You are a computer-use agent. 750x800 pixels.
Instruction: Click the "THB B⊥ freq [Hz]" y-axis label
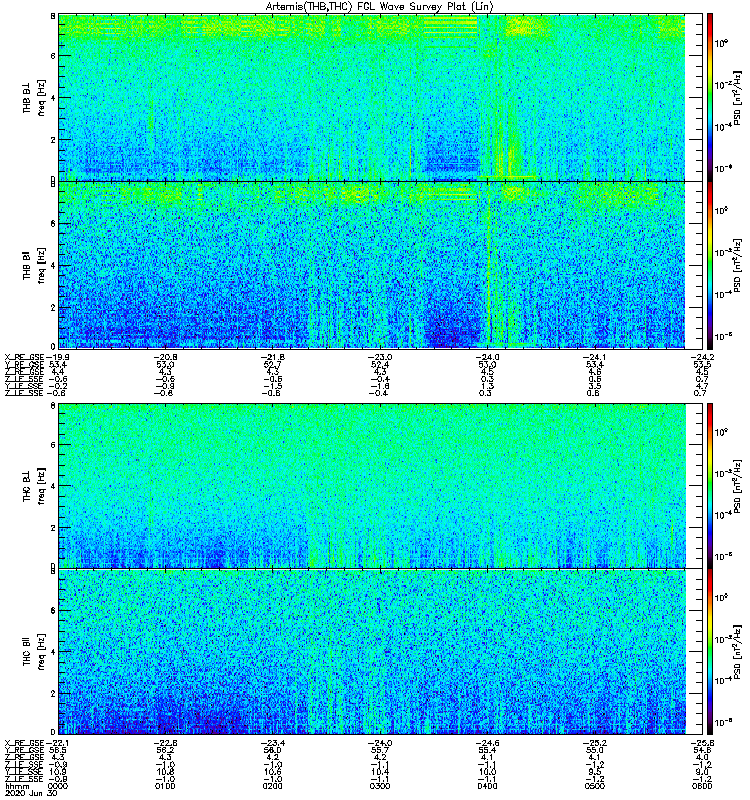[34, 97]
